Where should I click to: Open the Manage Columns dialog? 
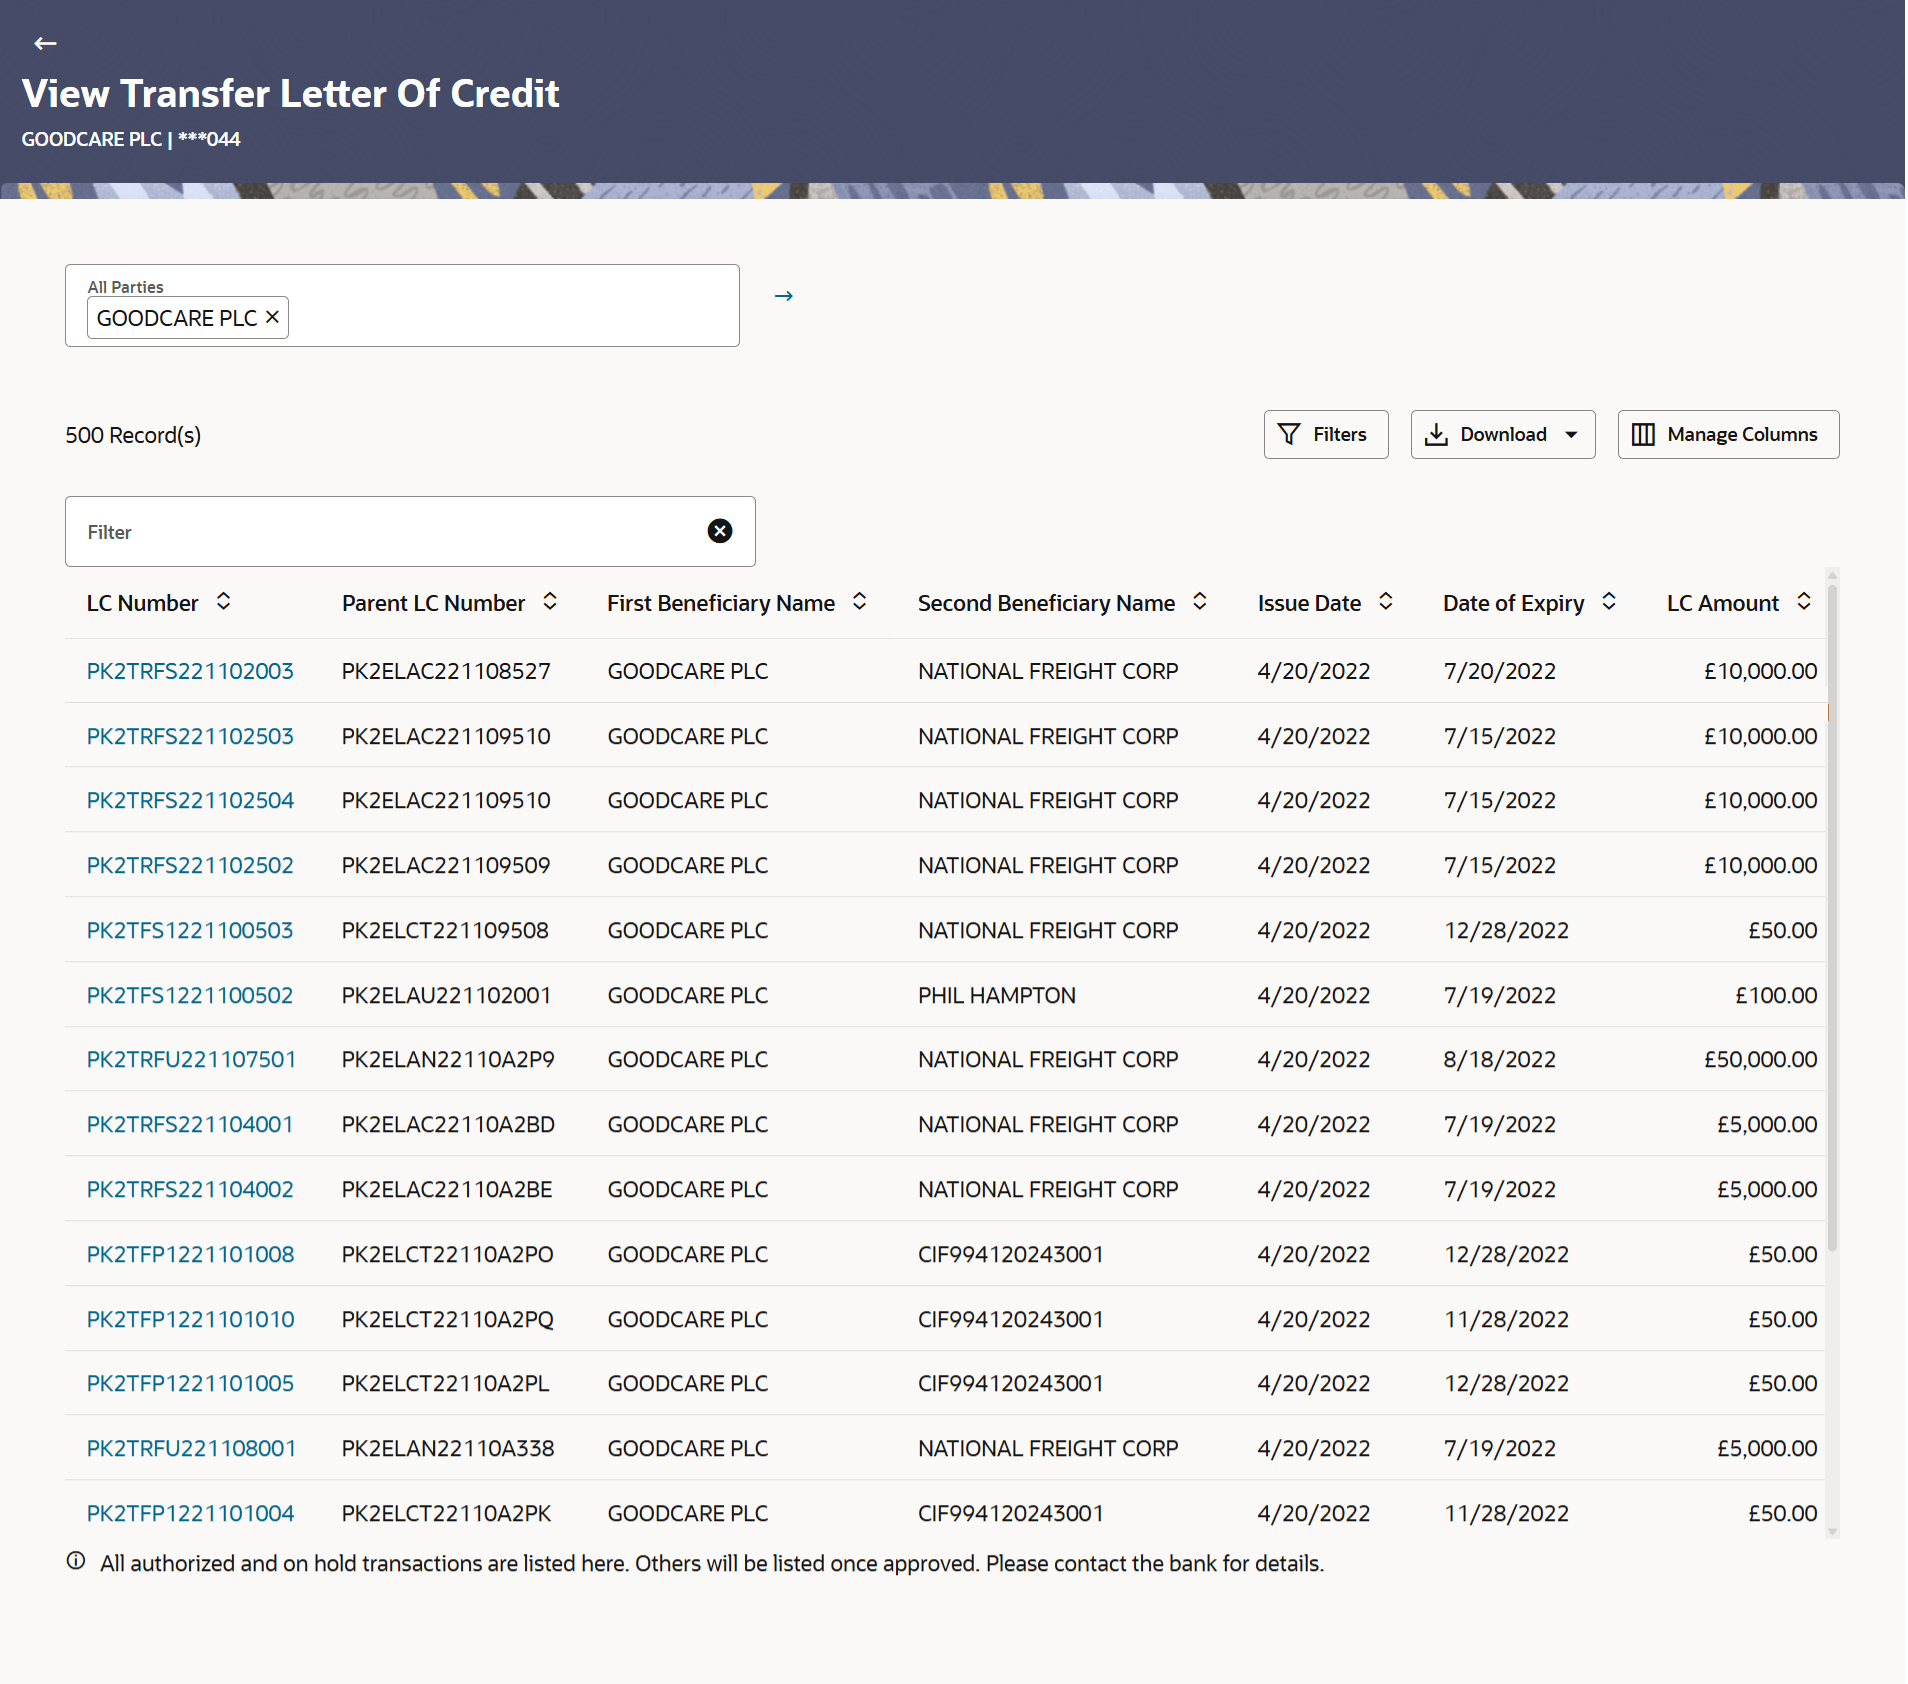1727,434
